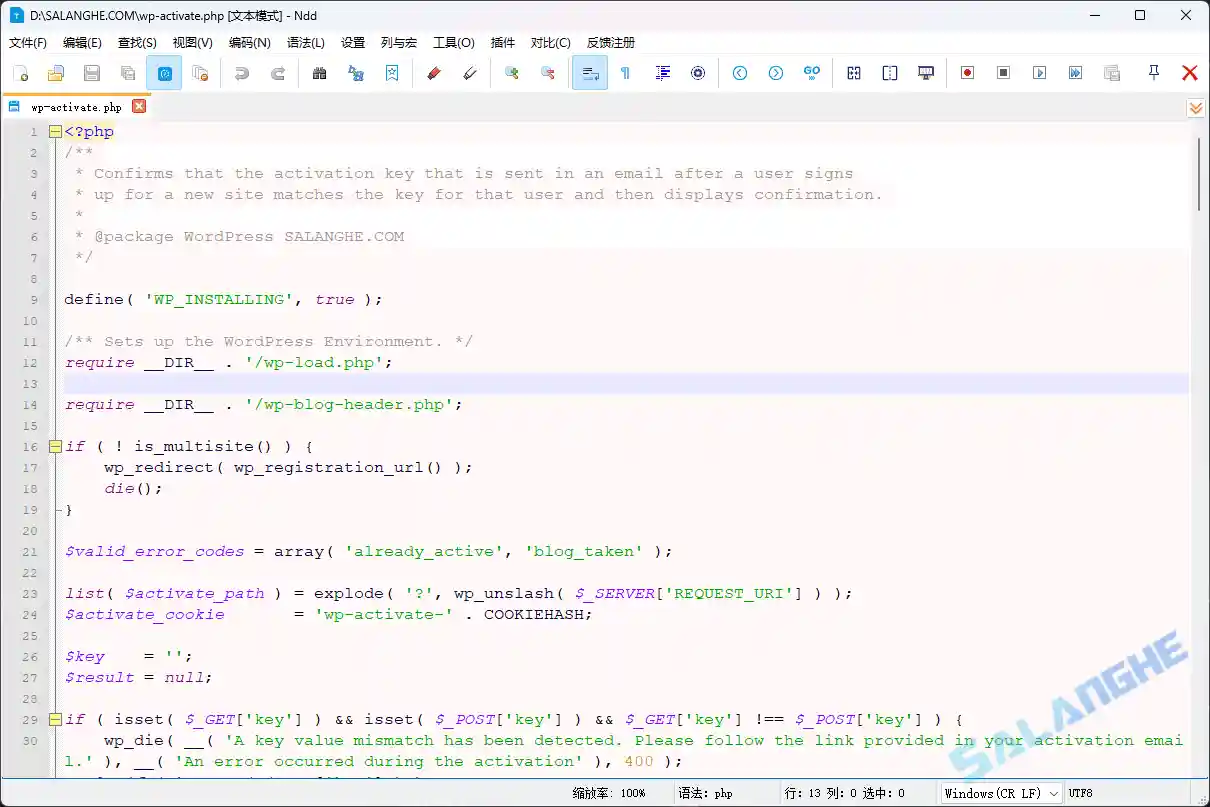Toggle paragraph mark display icon
The image size is (1210, 807).
click(x=625, y=72)
